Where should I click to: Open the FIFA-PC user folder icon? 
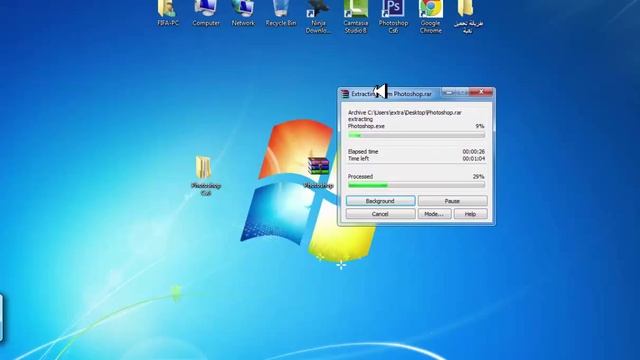click(x=168, y=12)
